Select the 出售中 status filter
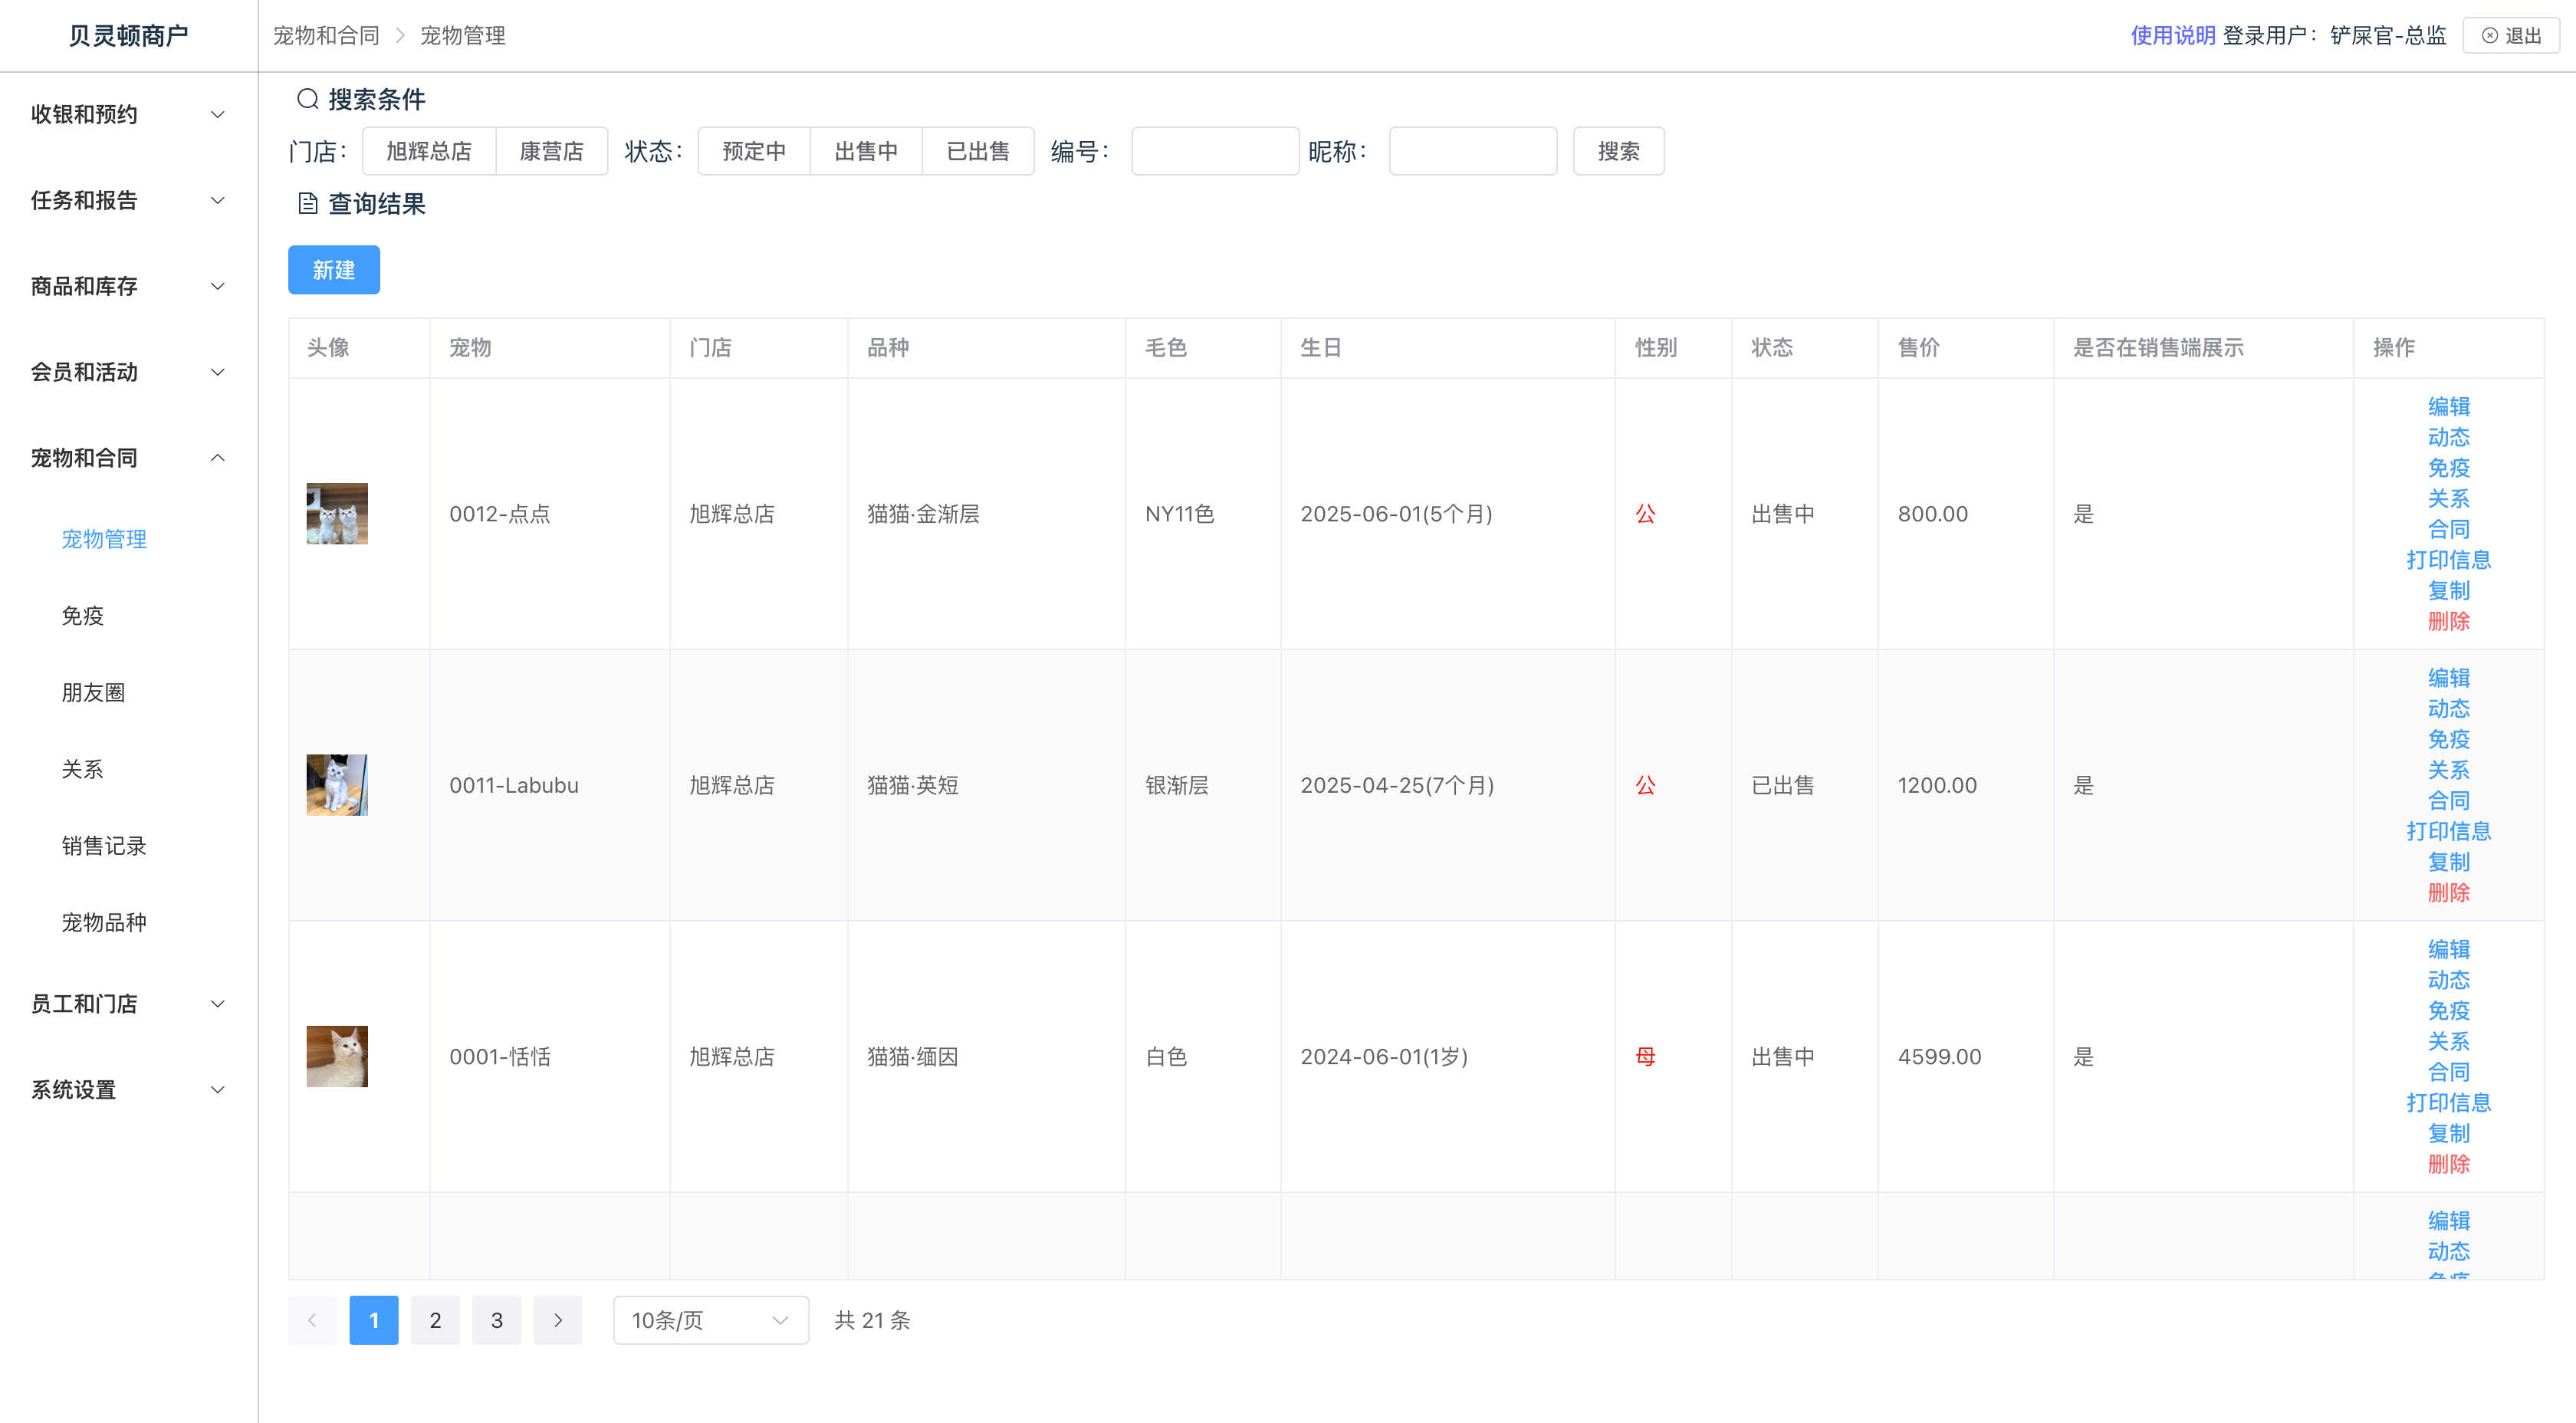Viewport: 2576px width, 1423px height. [866, 151]
